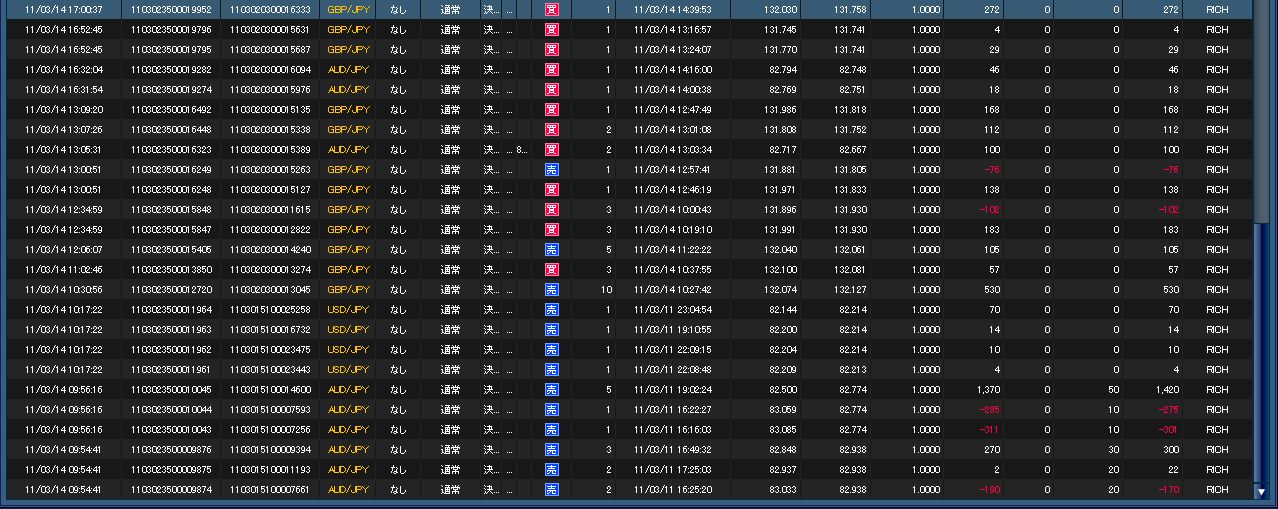Click the price 132.100
1278x509 pixels.
pos(780,270)
